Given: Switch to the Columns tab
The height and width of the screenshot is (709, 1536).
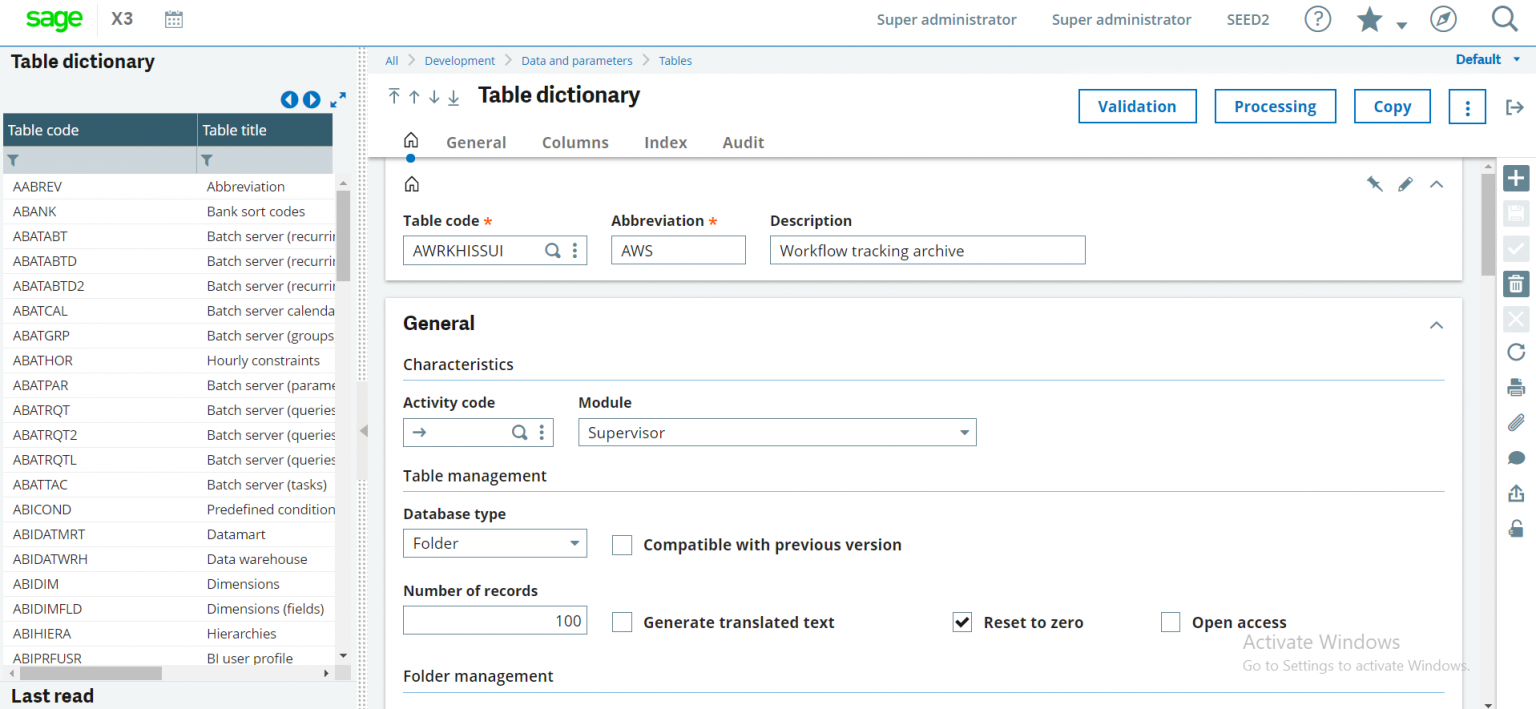Looking at the screenshot, I should 575,142.
